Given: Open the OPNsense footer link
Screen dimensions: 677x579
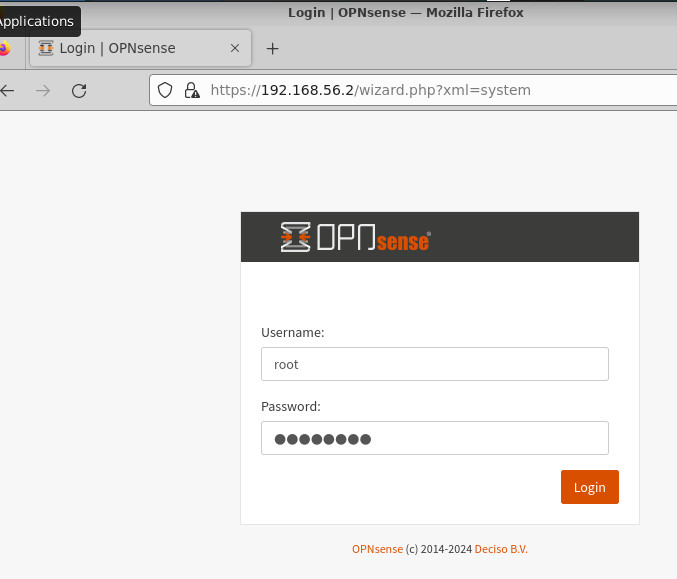Looking at the screenshot, I should [377, 549].
